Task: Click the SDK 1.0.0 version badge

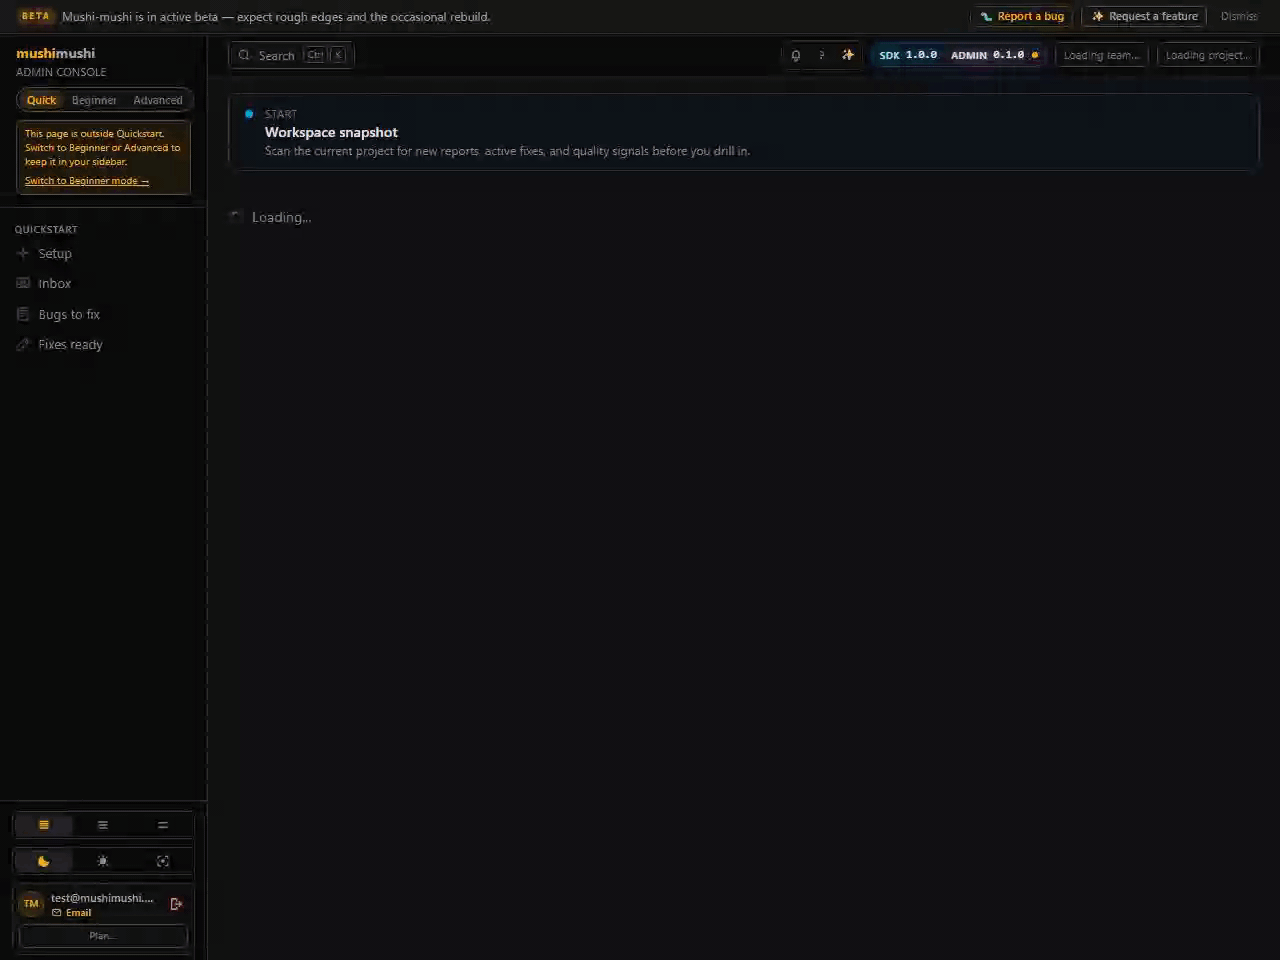Action: (908, 56)
